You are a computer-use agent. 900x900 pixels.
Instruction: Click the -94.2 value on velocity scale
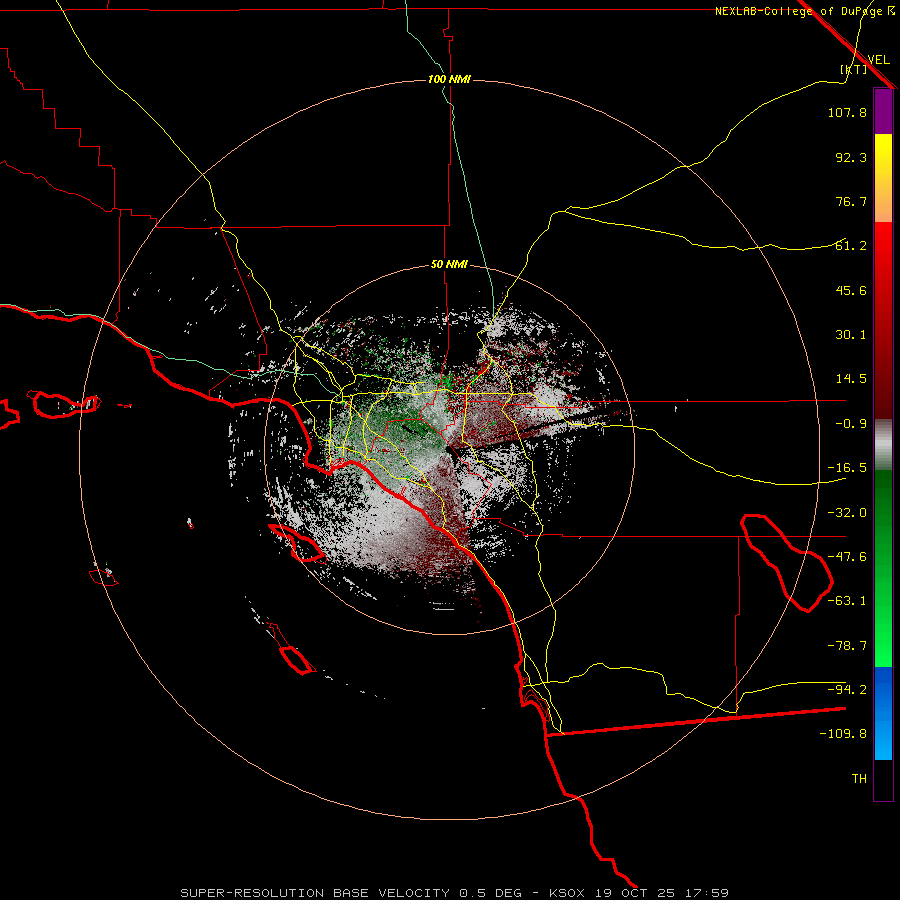pos(847,690)
